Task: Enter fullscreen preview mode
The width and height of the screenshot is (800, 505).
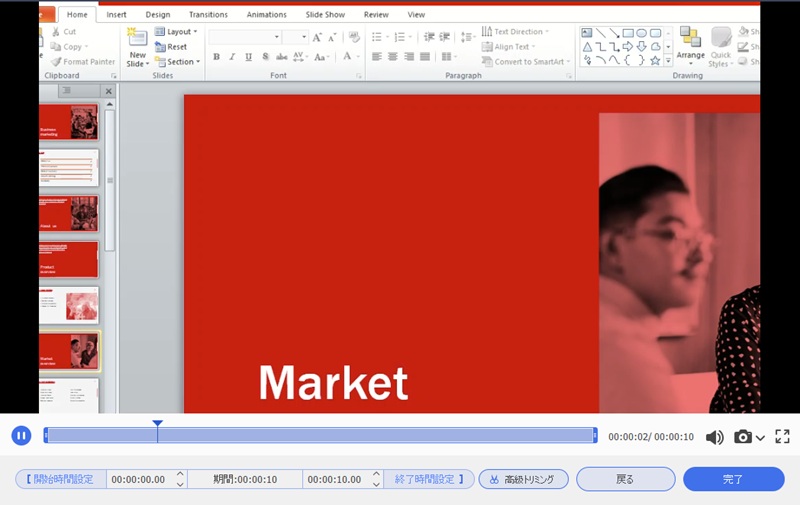Action: [x=782, y=436]
